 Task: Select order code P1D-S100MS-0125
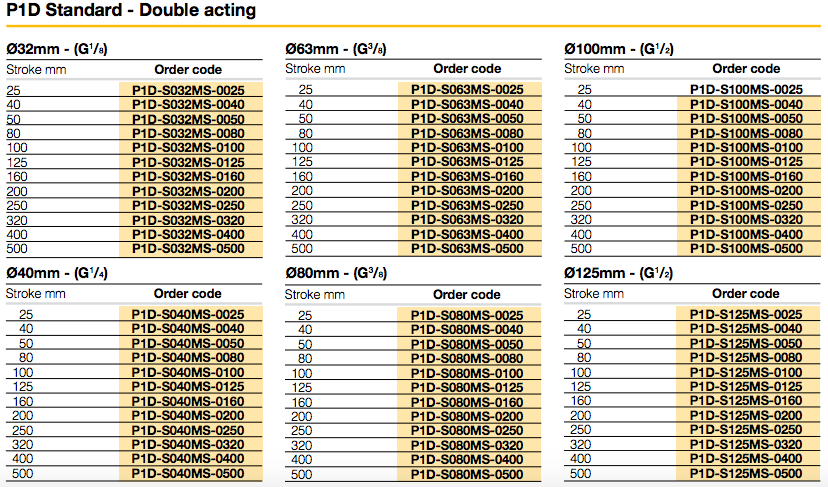pyautogui.click(x=746, y=162)
